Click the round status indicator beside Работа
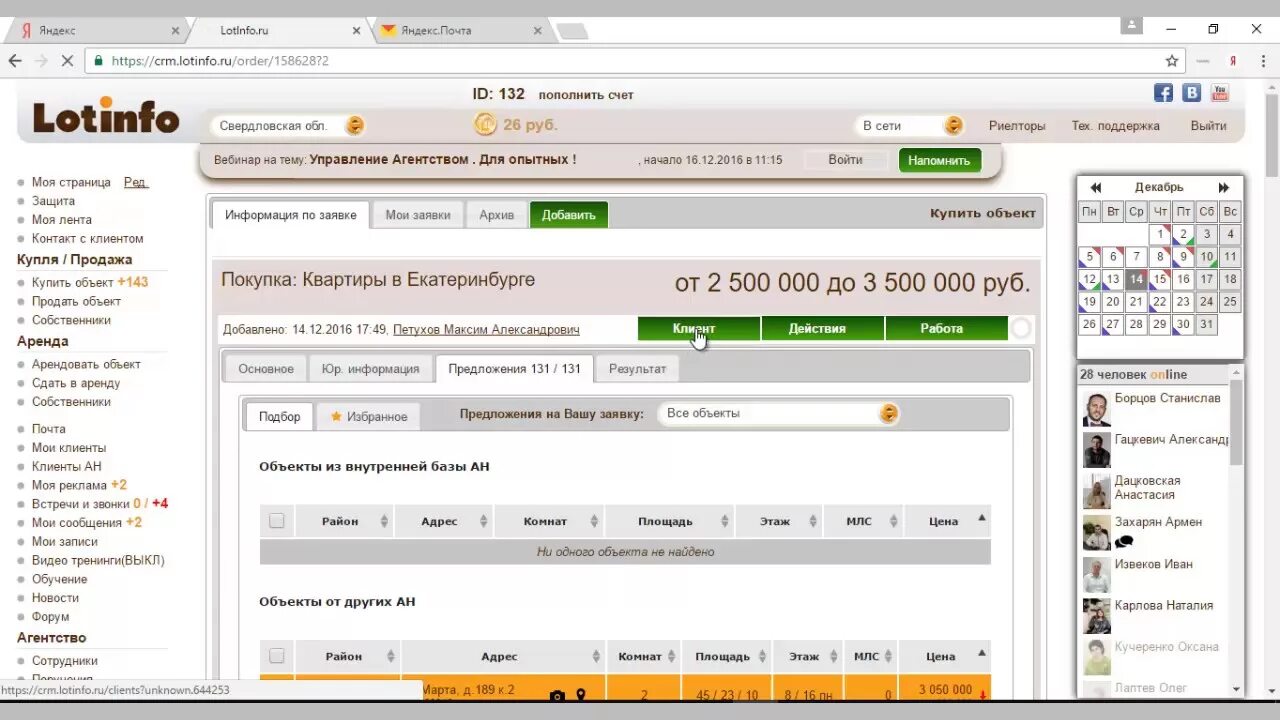 1020,328
